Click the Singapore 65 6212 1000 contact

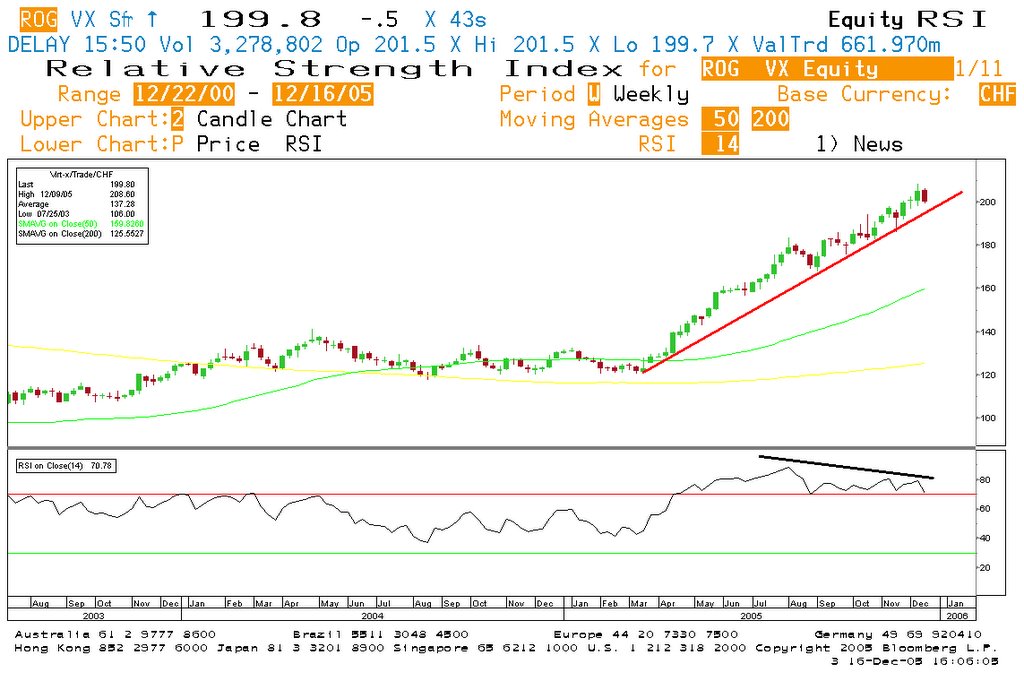[x=485, y=648]
